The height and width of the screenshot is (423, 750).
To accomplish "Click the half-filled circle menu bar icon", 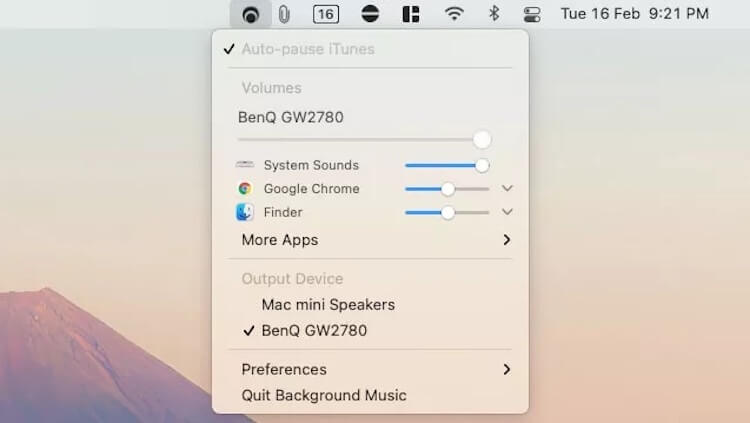I will [370, 13].
